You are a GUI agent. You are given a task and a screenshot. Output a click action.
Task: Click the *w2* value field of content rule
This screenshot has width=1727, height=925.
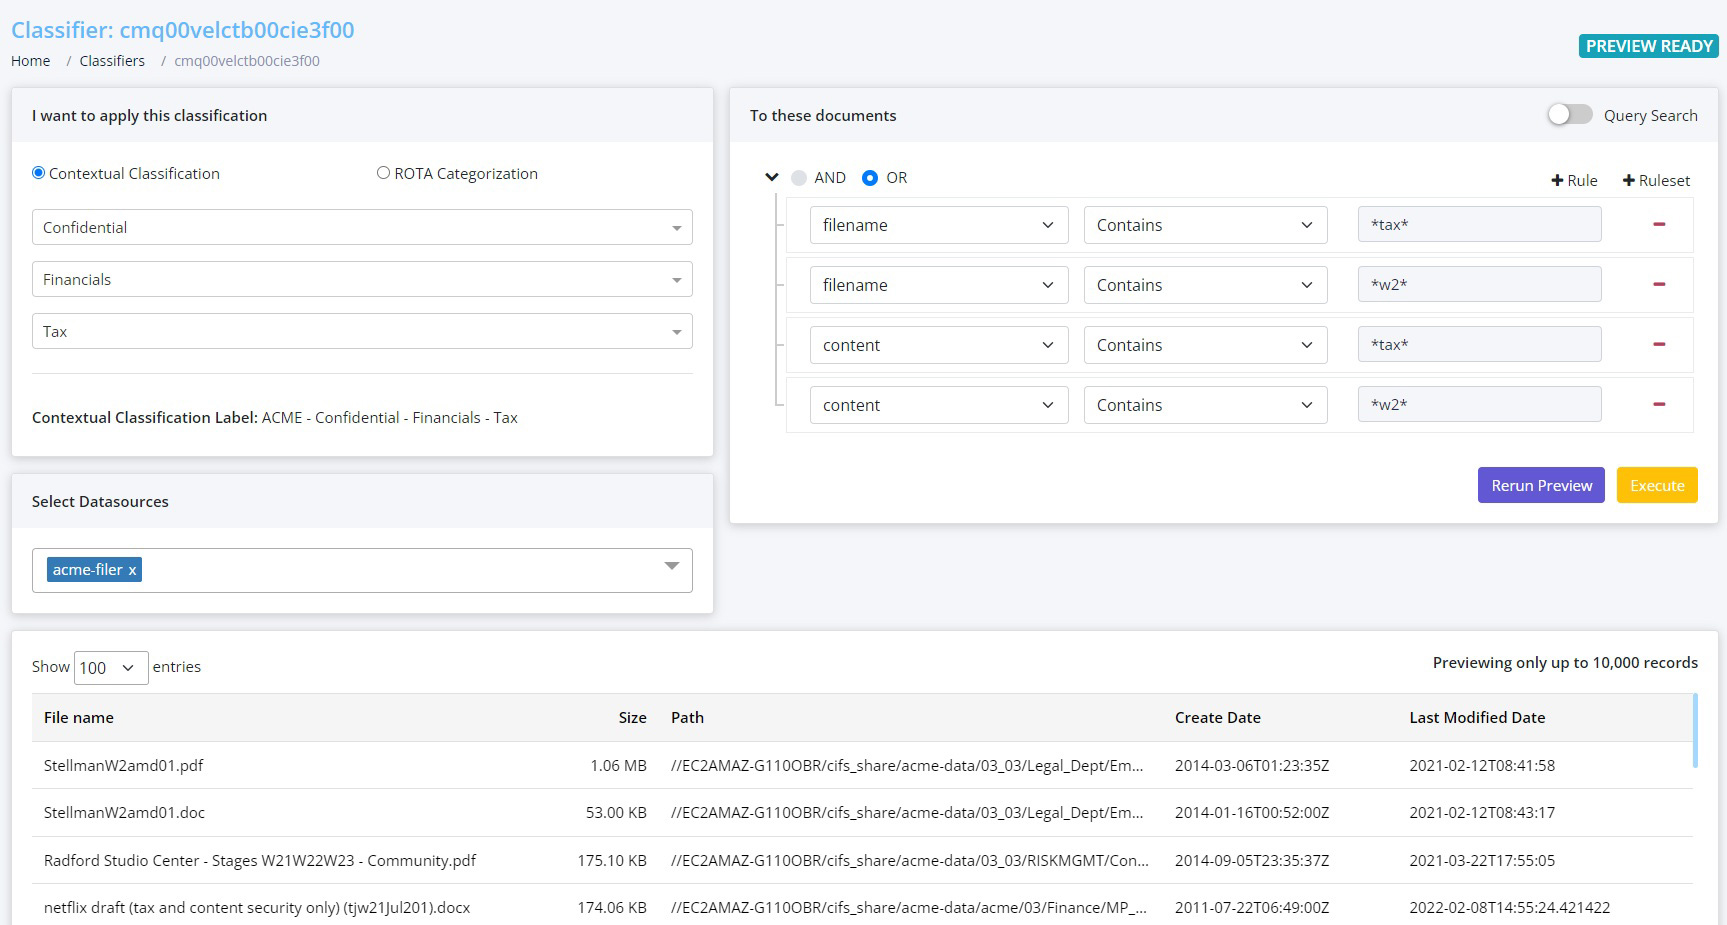point(1479,405)
